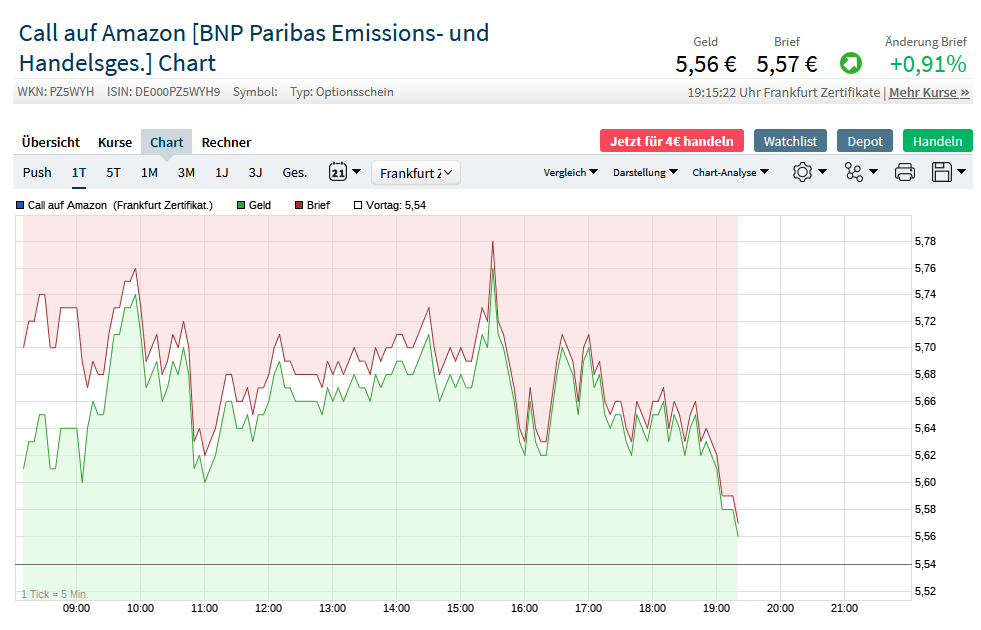Open the Frankfurt exchange dropdown
This screenshot has height=630, width=981.
(x=416, y=173)
